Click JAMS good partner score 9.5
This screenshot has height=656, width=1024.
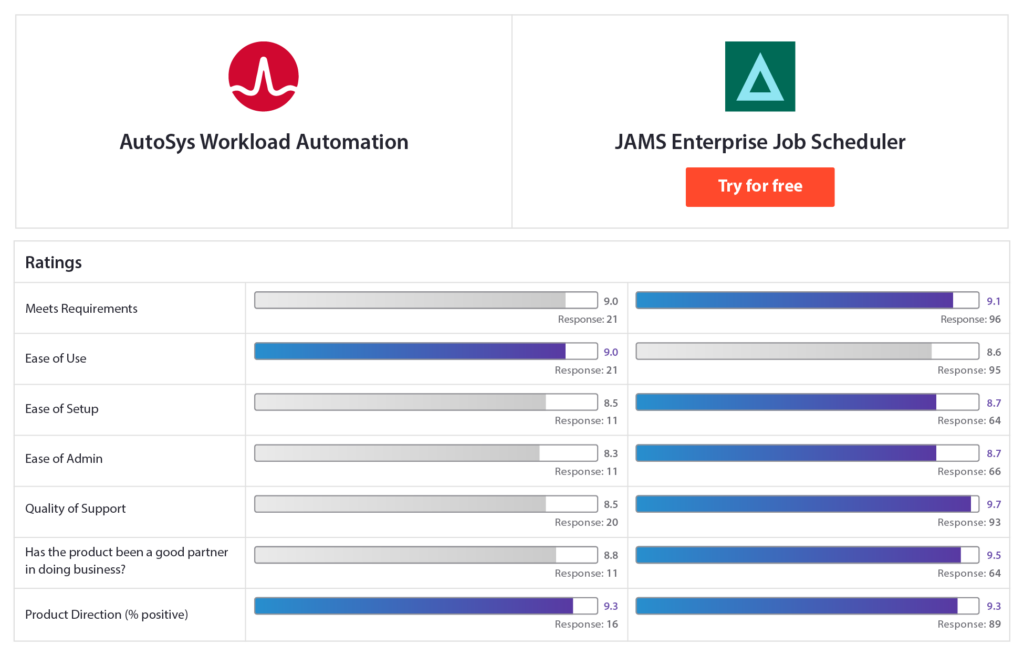993,555
